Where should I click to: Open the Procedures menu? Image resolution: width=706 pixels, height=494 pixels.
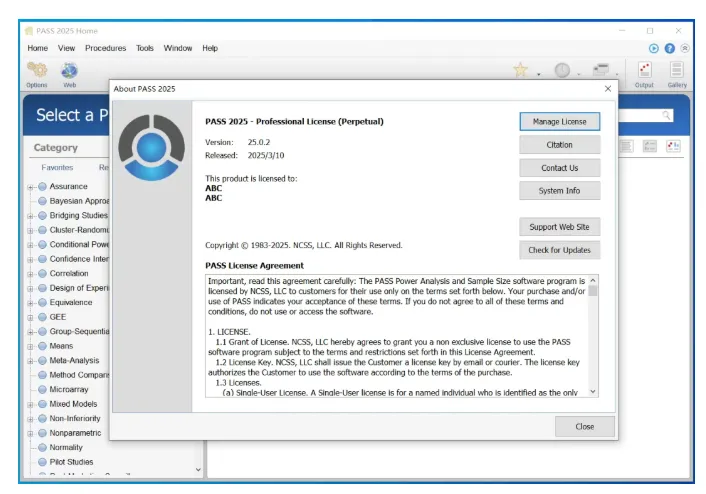click(x=105, y=48)
